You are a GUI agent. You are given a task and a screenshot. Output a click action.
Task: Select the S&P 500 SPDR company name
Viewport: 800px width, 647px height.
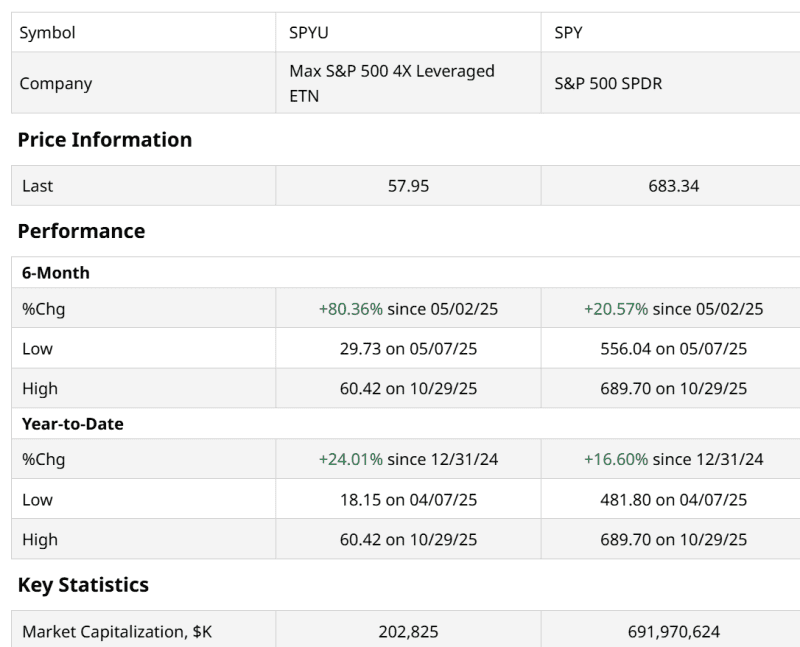coord(608,84)
